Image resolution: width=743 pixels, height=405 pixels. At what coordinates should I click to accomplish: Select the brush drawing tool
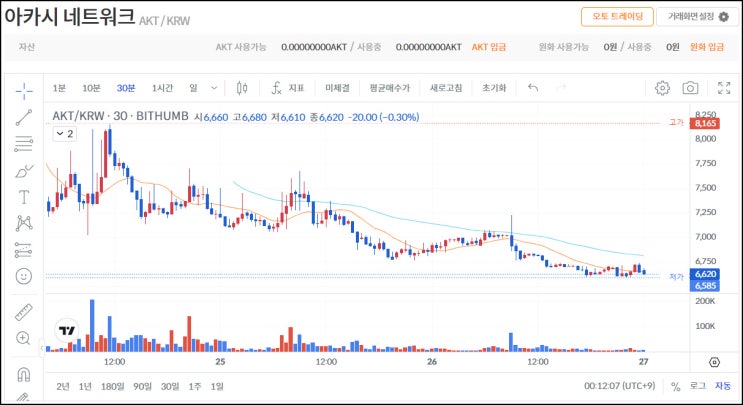[24, 171]
